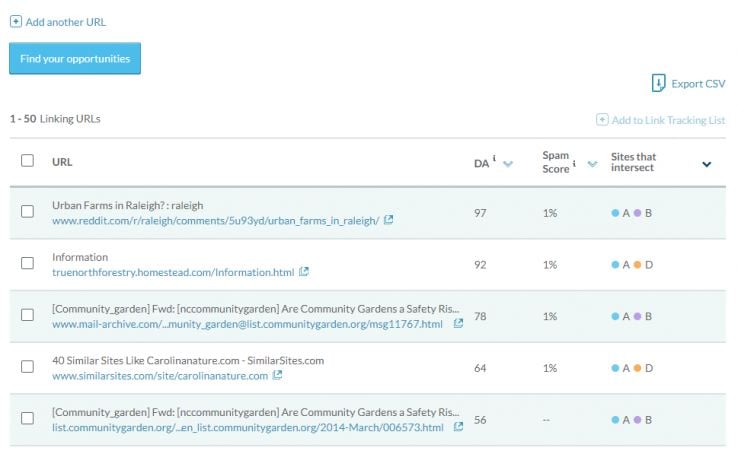This screenshot has height=454, width=738.
Task: Click '1 - 50 Linking URLs' text
Action: coord(55,119)
